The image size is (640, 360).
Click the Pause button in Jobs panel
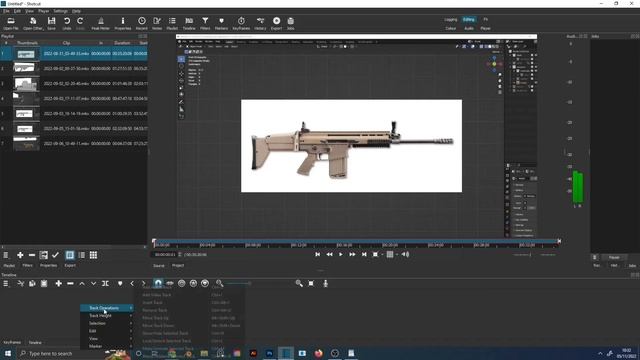point(614,258)
